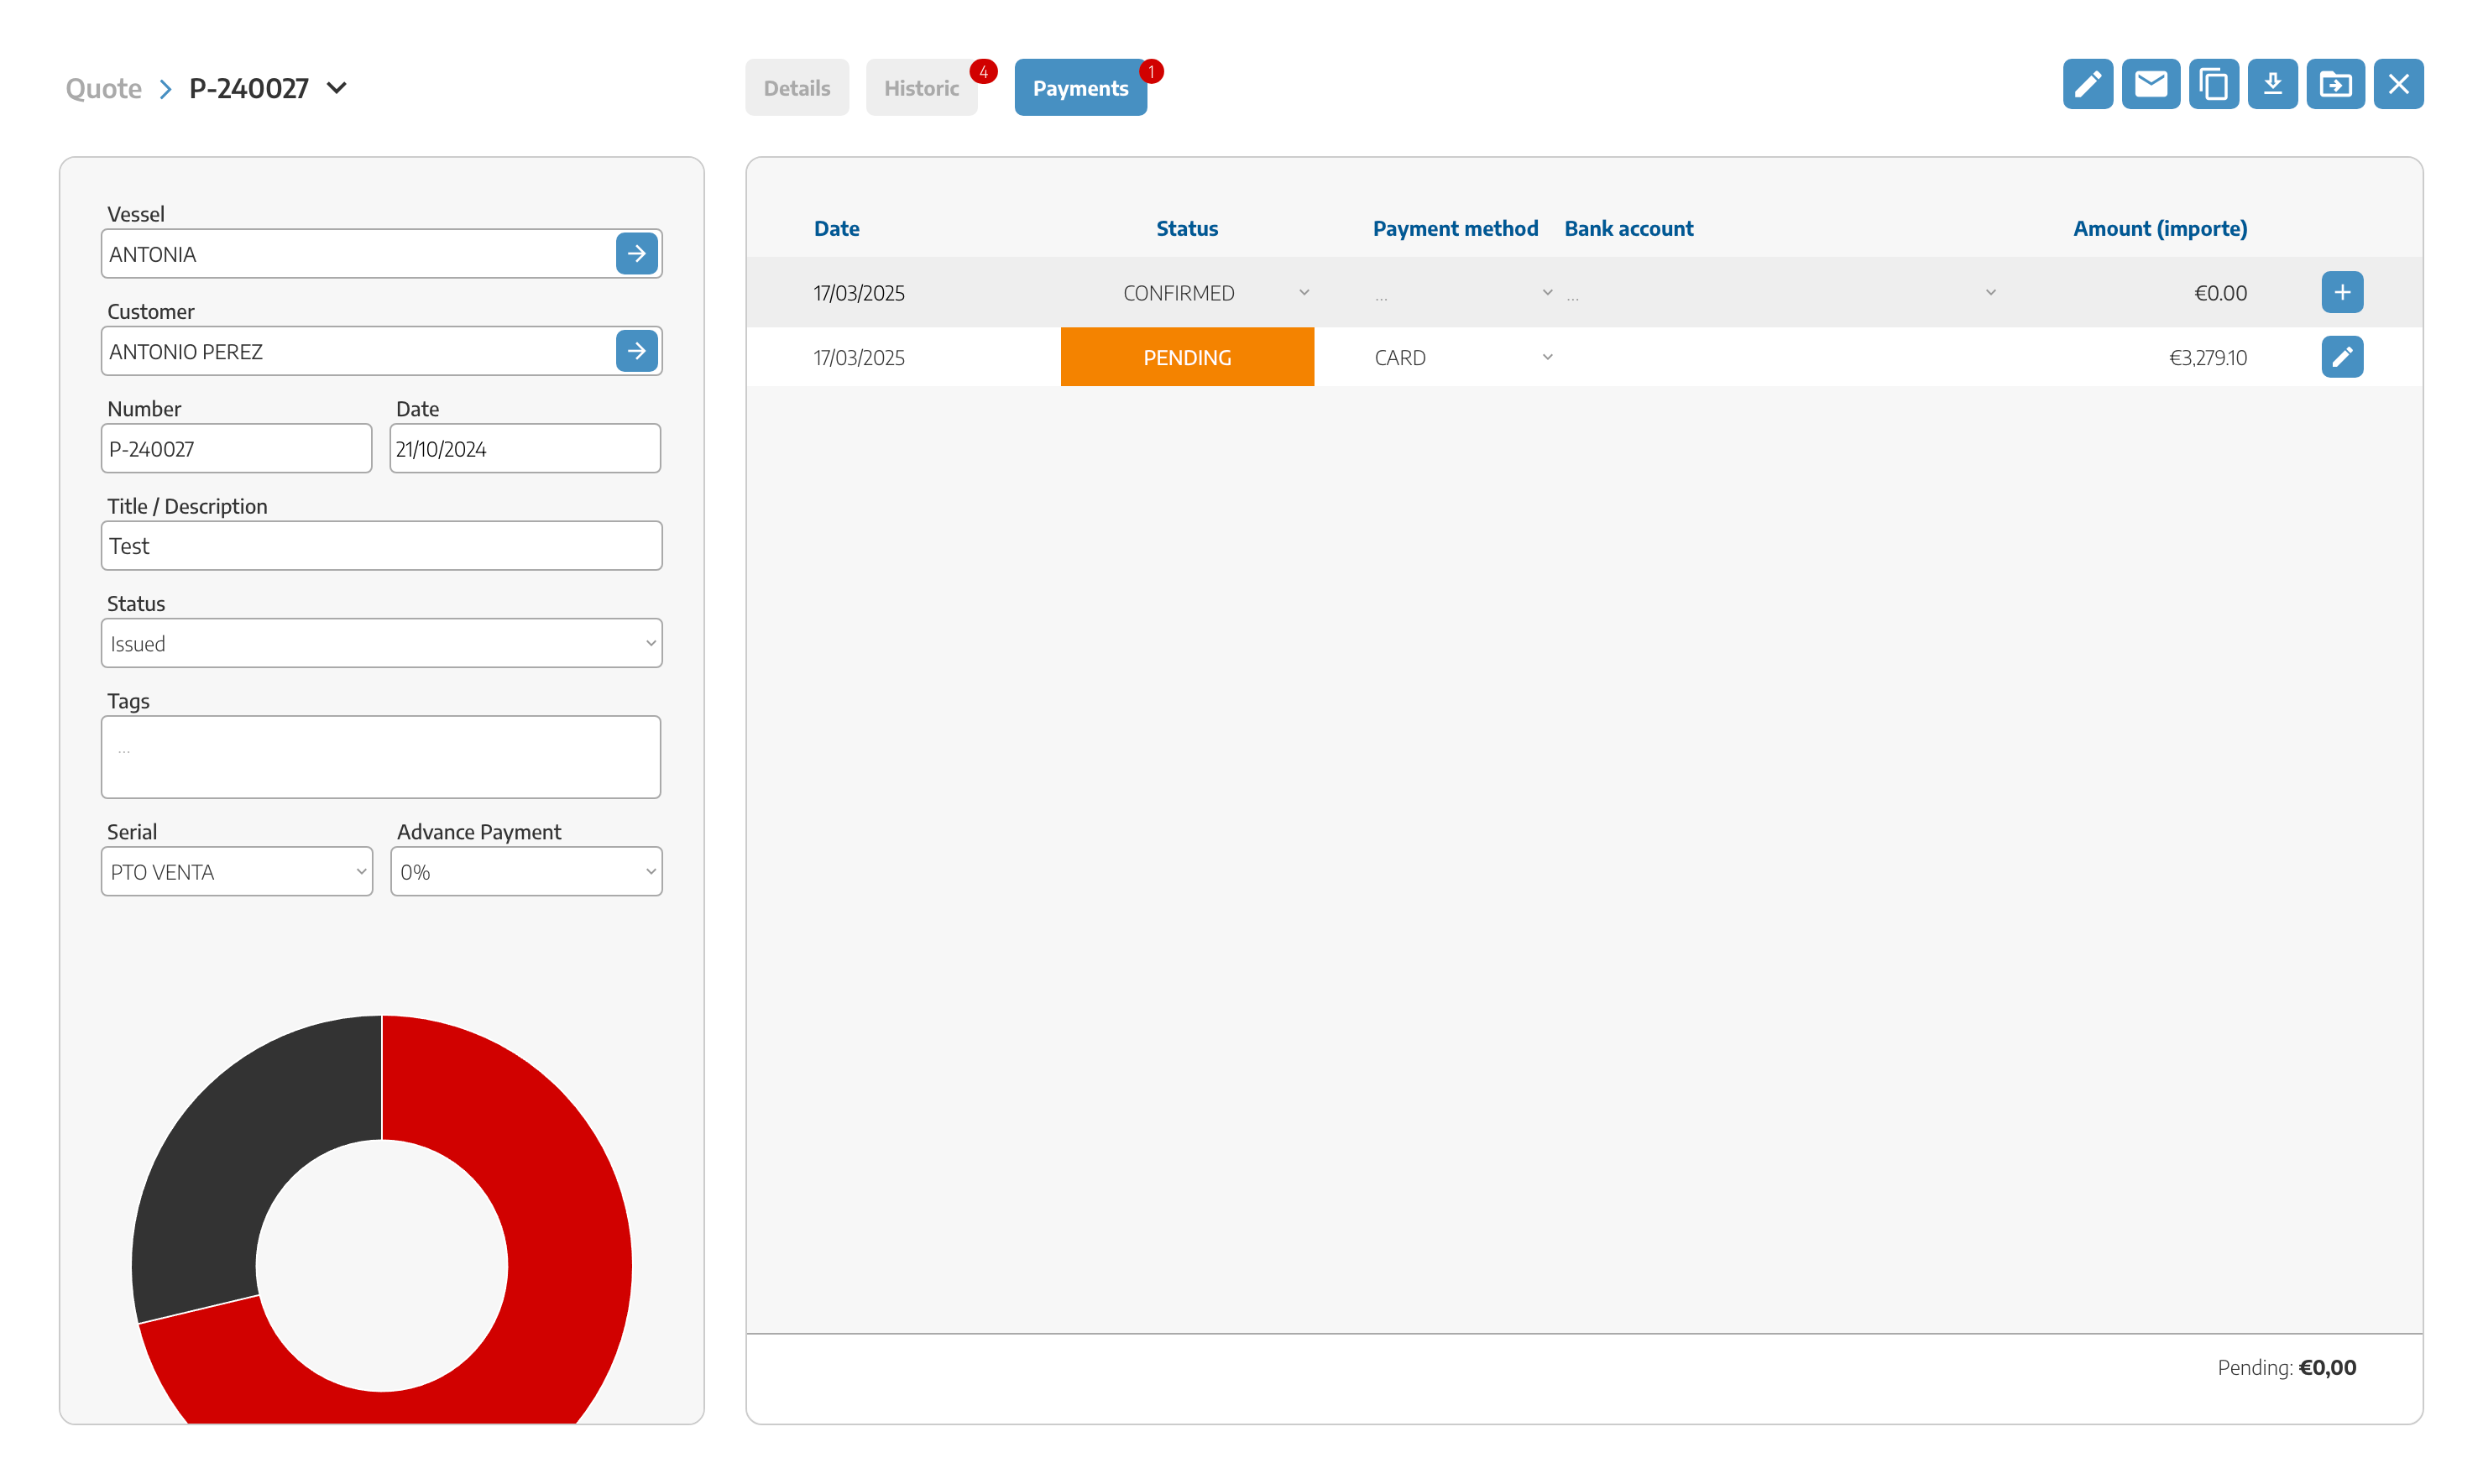Screen dimensions: 2483x1484
Task: Edit the pending €3,279.10 payment
Action: coord(2342,357)
